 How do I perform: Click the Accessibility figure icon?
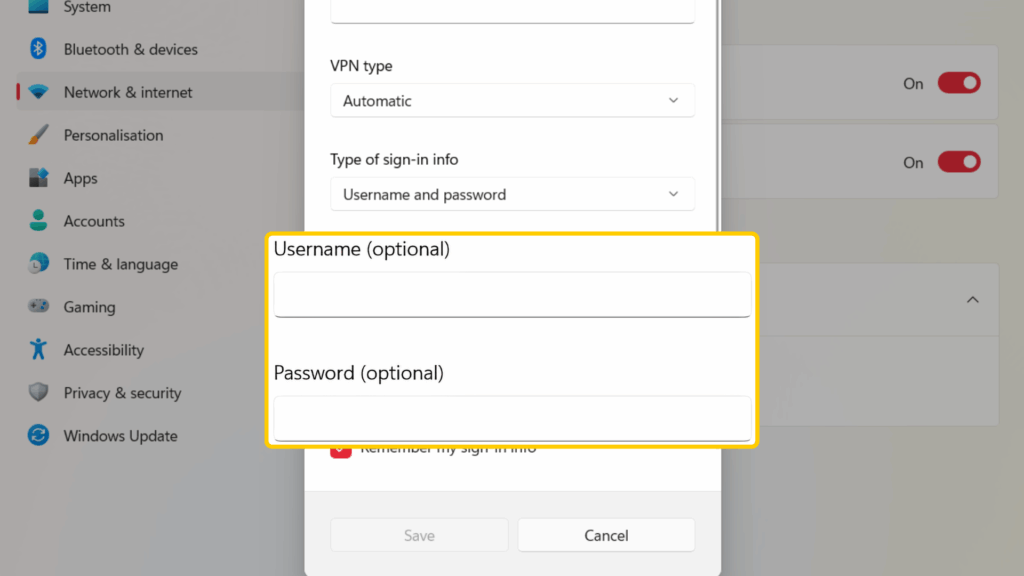point(39,350)
